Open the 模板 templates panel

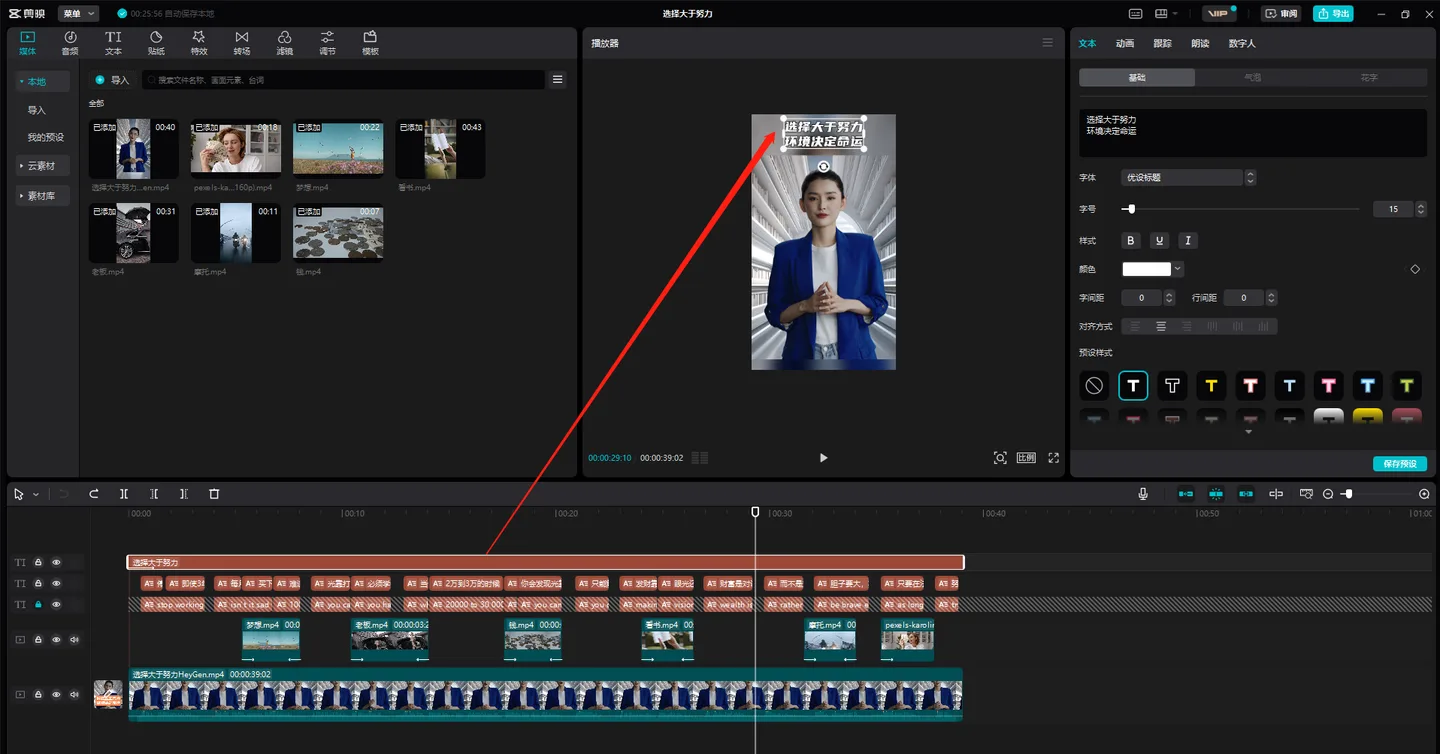tap(370, 43)
